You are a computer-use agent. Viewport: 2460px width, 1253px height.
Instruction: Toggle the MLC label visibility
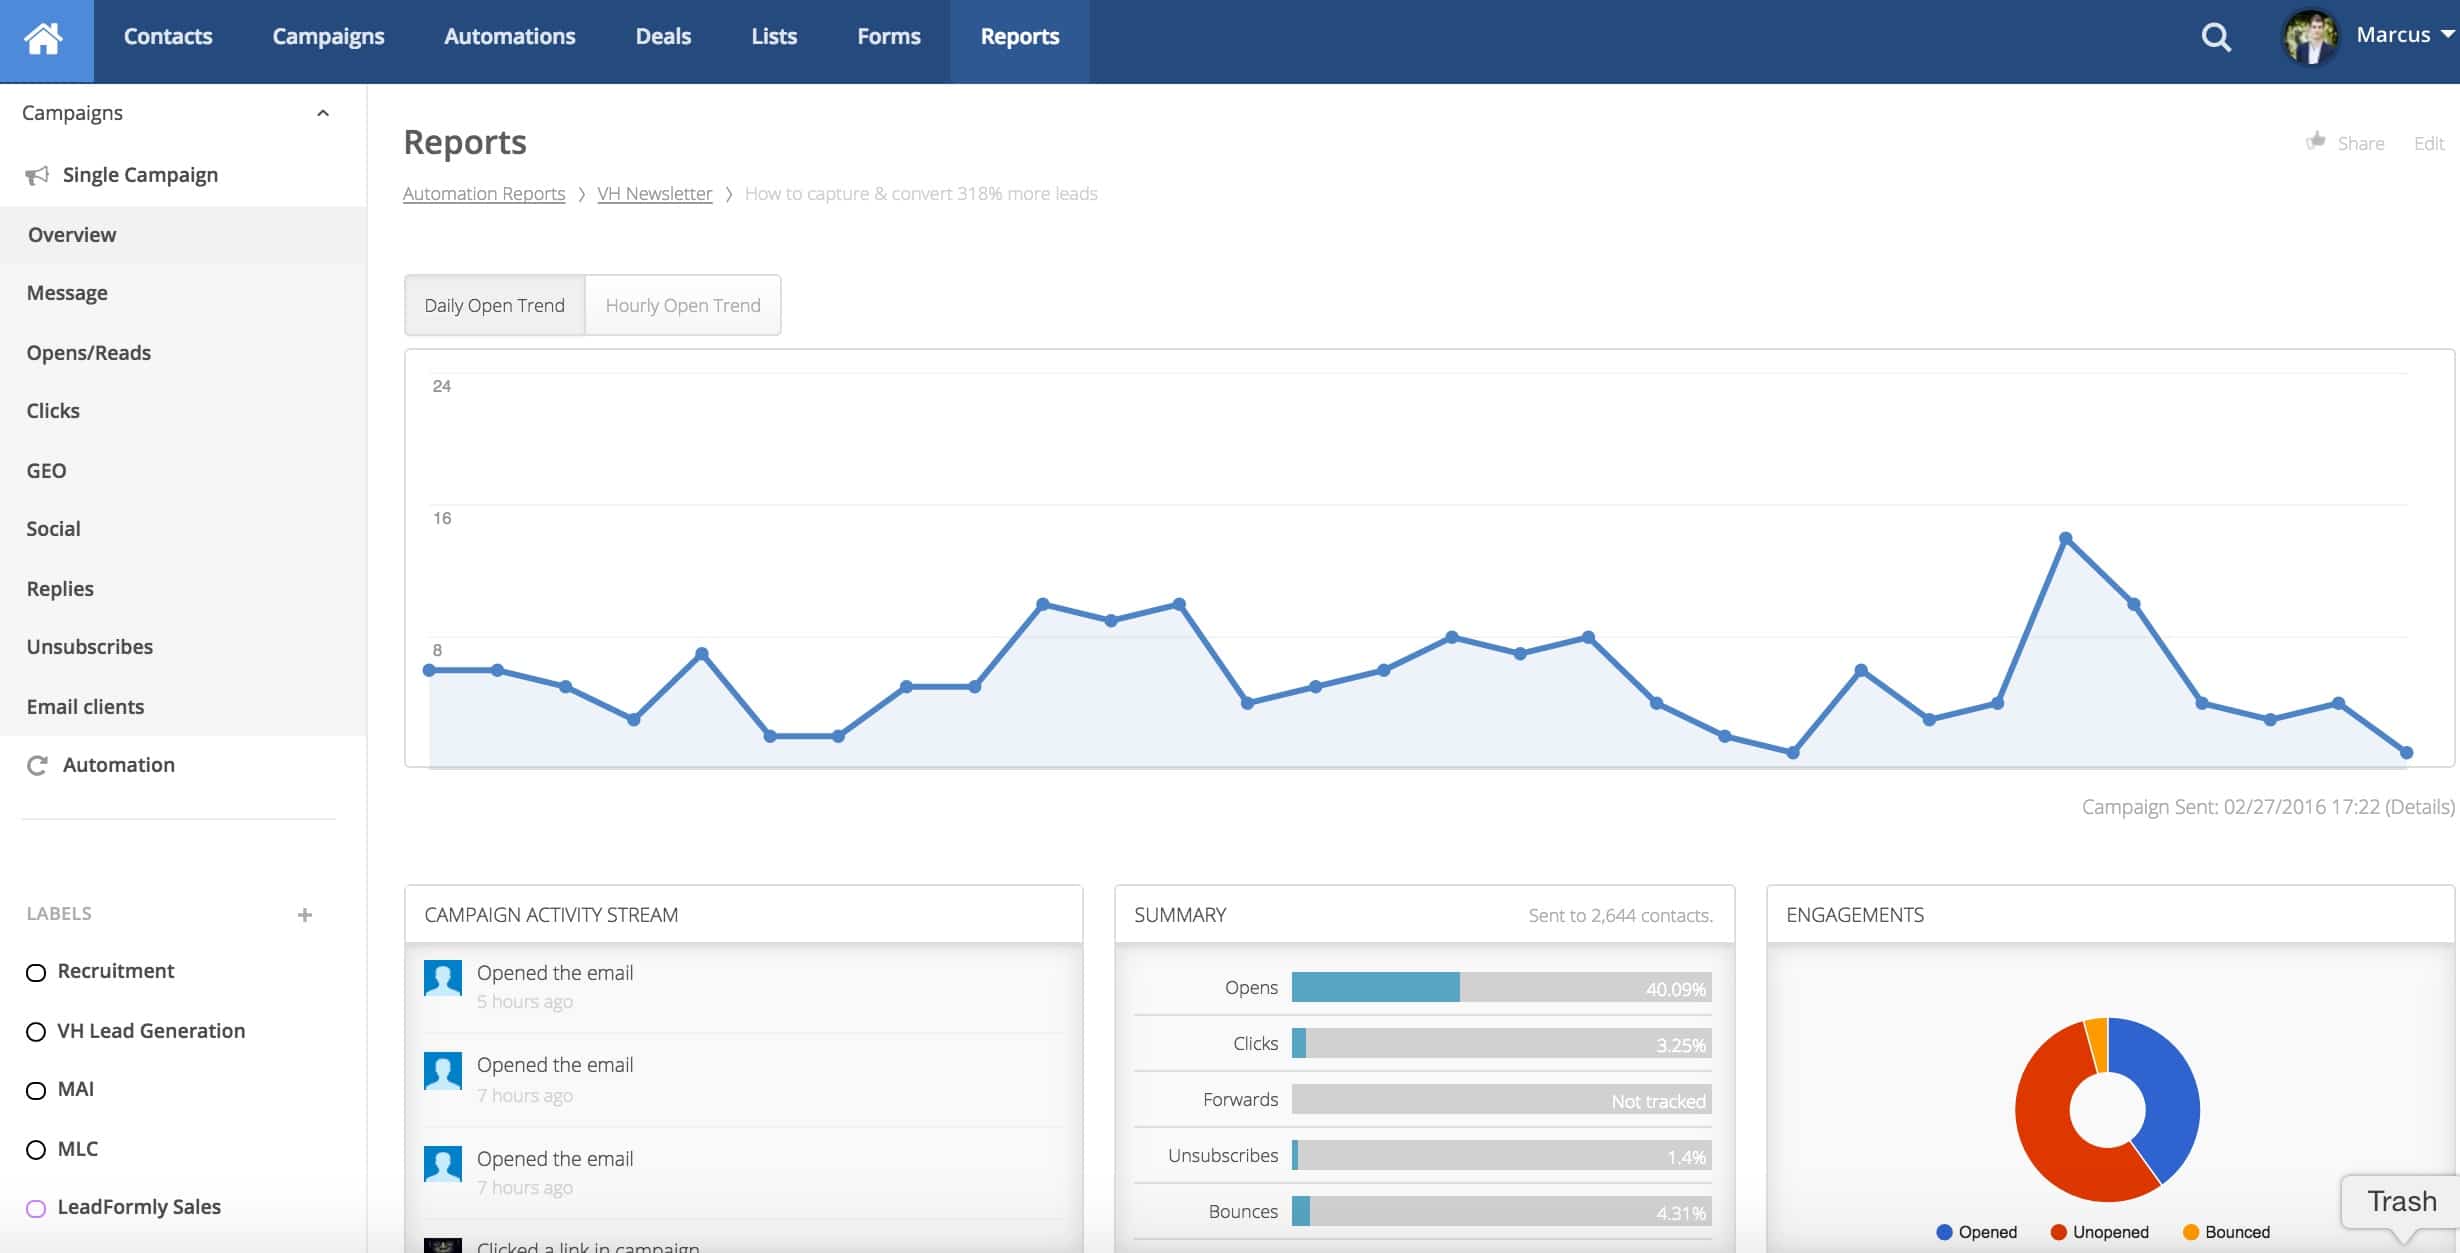tap(35, 1148)
